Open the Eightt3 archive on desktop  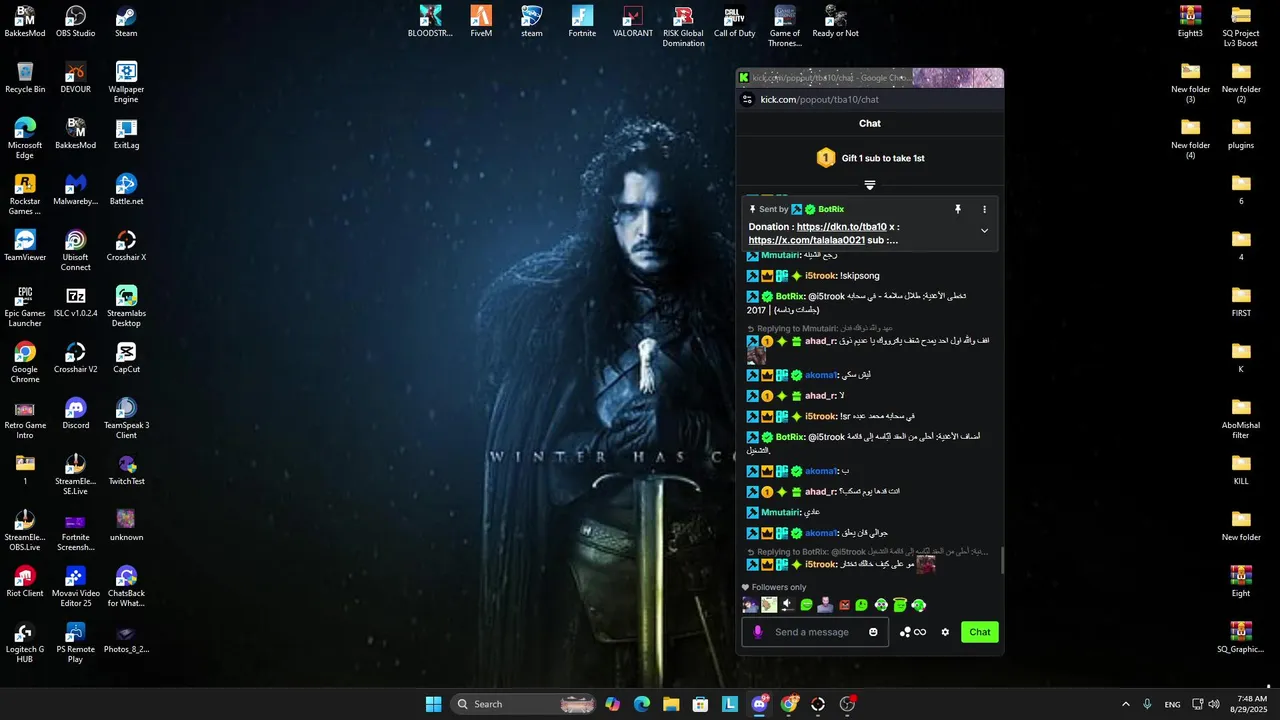(1190, 22)
